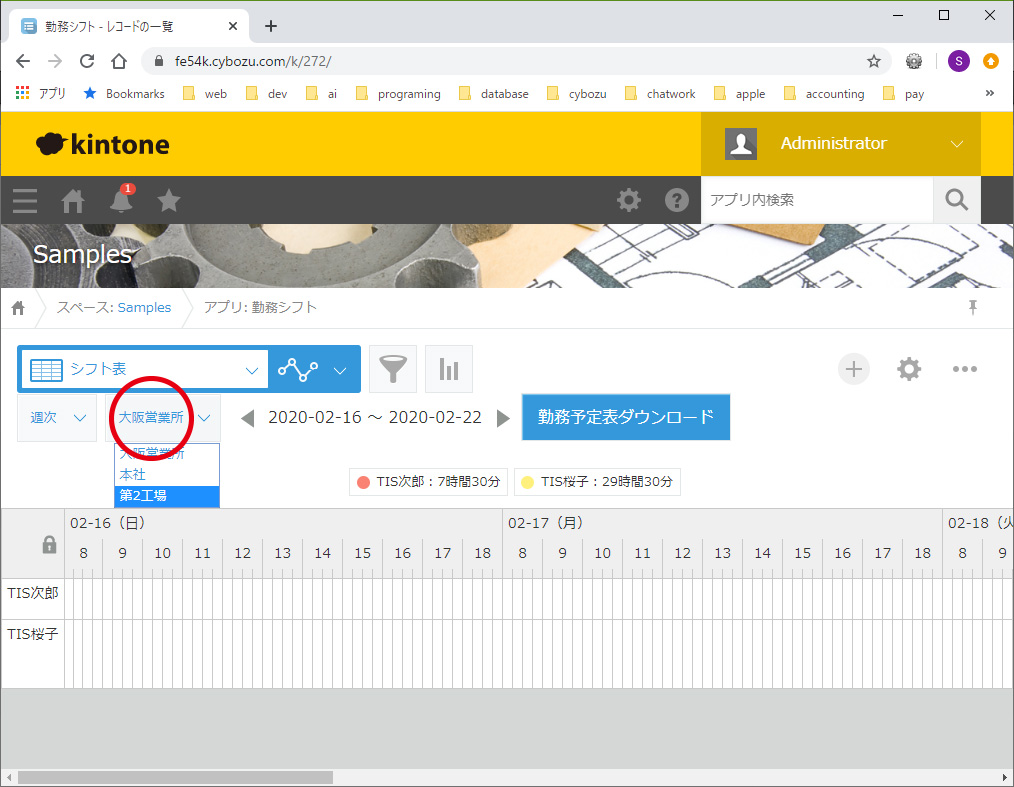Open the シフト表 view dropdown

tap(144, 369)
